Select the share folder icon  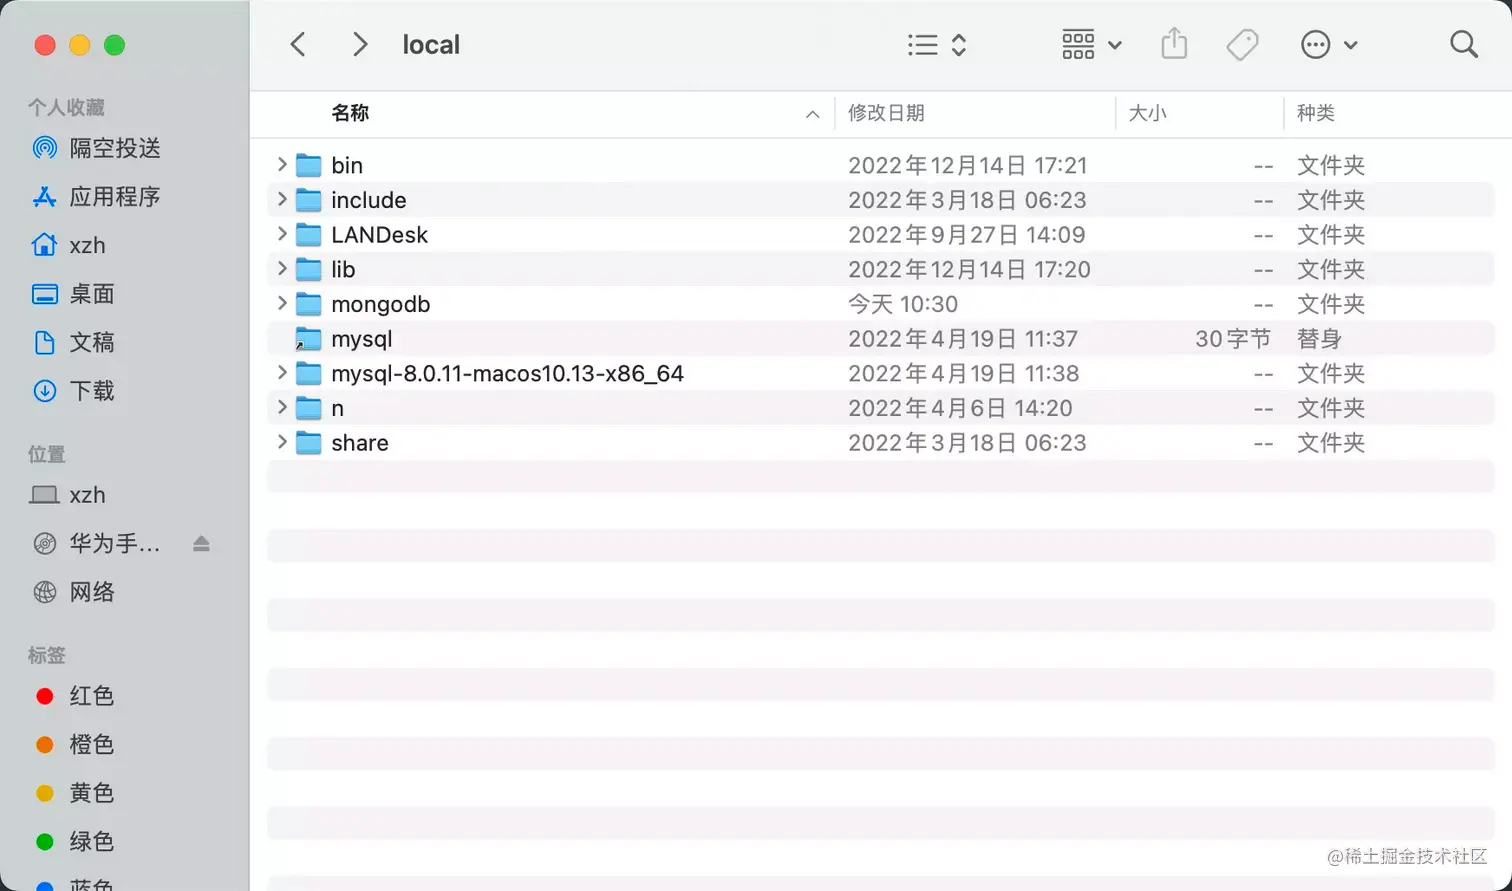309,443
